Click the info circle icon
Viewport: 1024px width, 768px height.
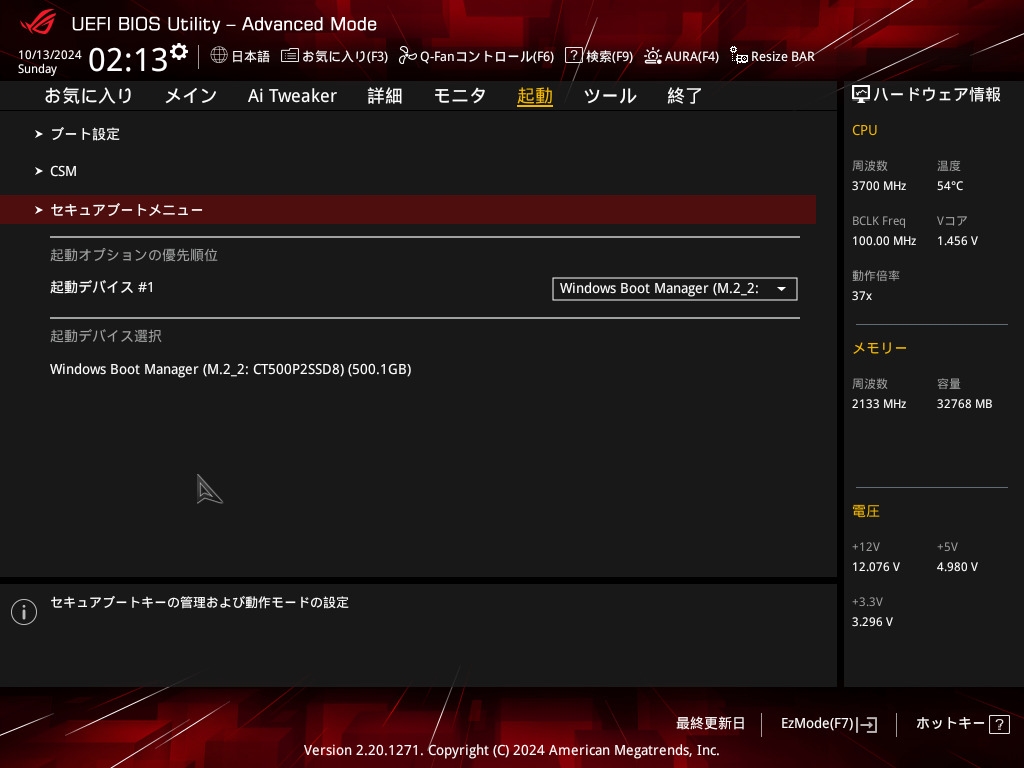pos(24,612)
